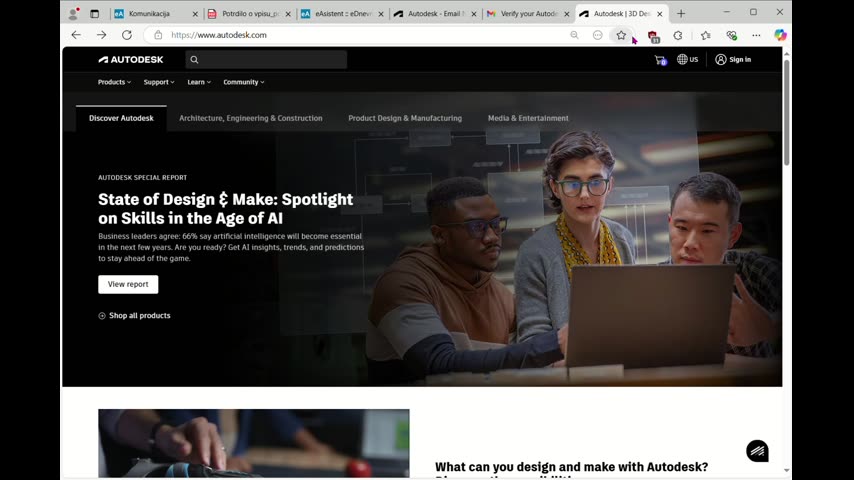This screenshot has width=854, height=480.
Task: Click the scrollbar down arrow
Action: (x=786, y=470)
